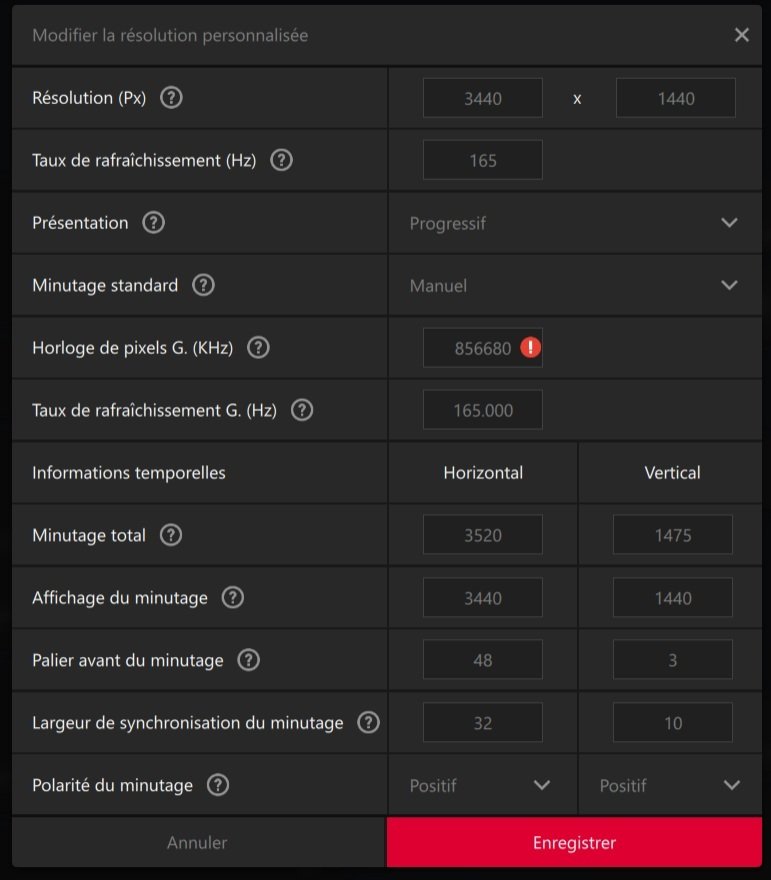
Task: Click Palier avant du minutage help icon
Action: tap(248, 660)
